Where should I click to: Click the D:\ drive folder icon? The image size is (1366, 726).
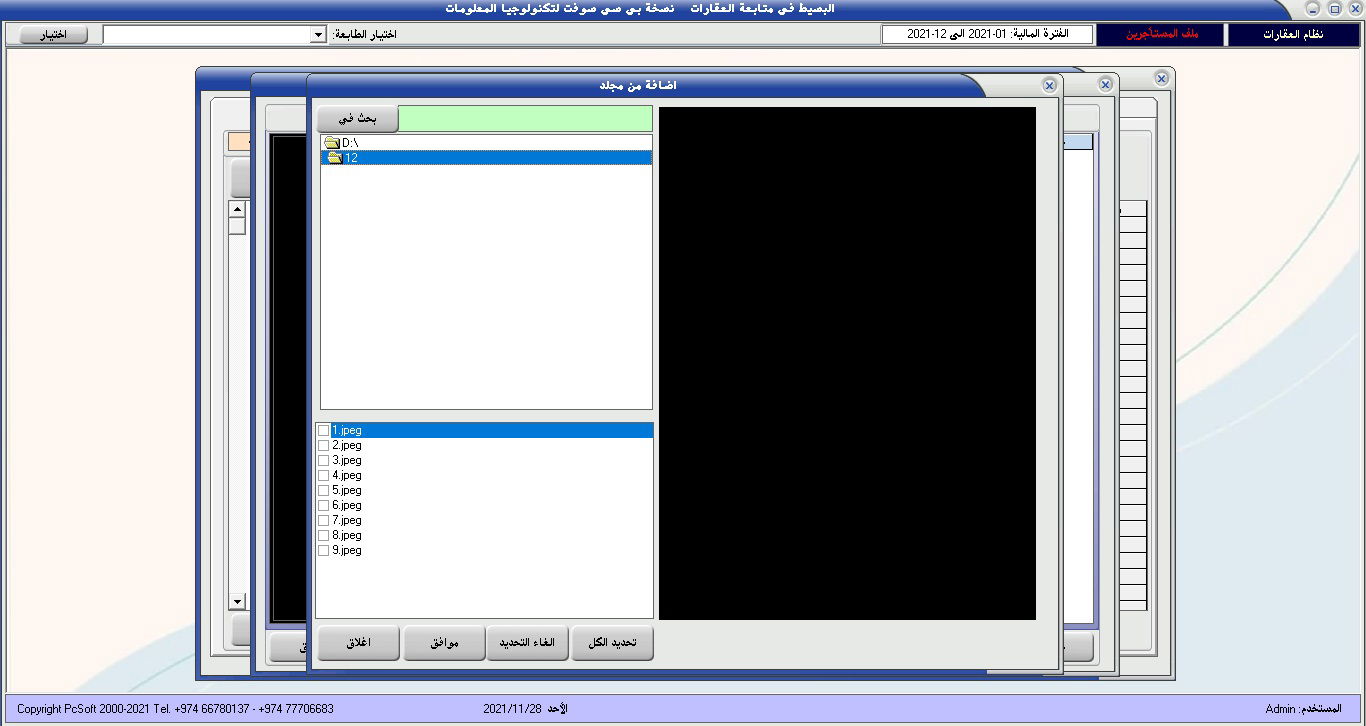(x=332, y=143)
